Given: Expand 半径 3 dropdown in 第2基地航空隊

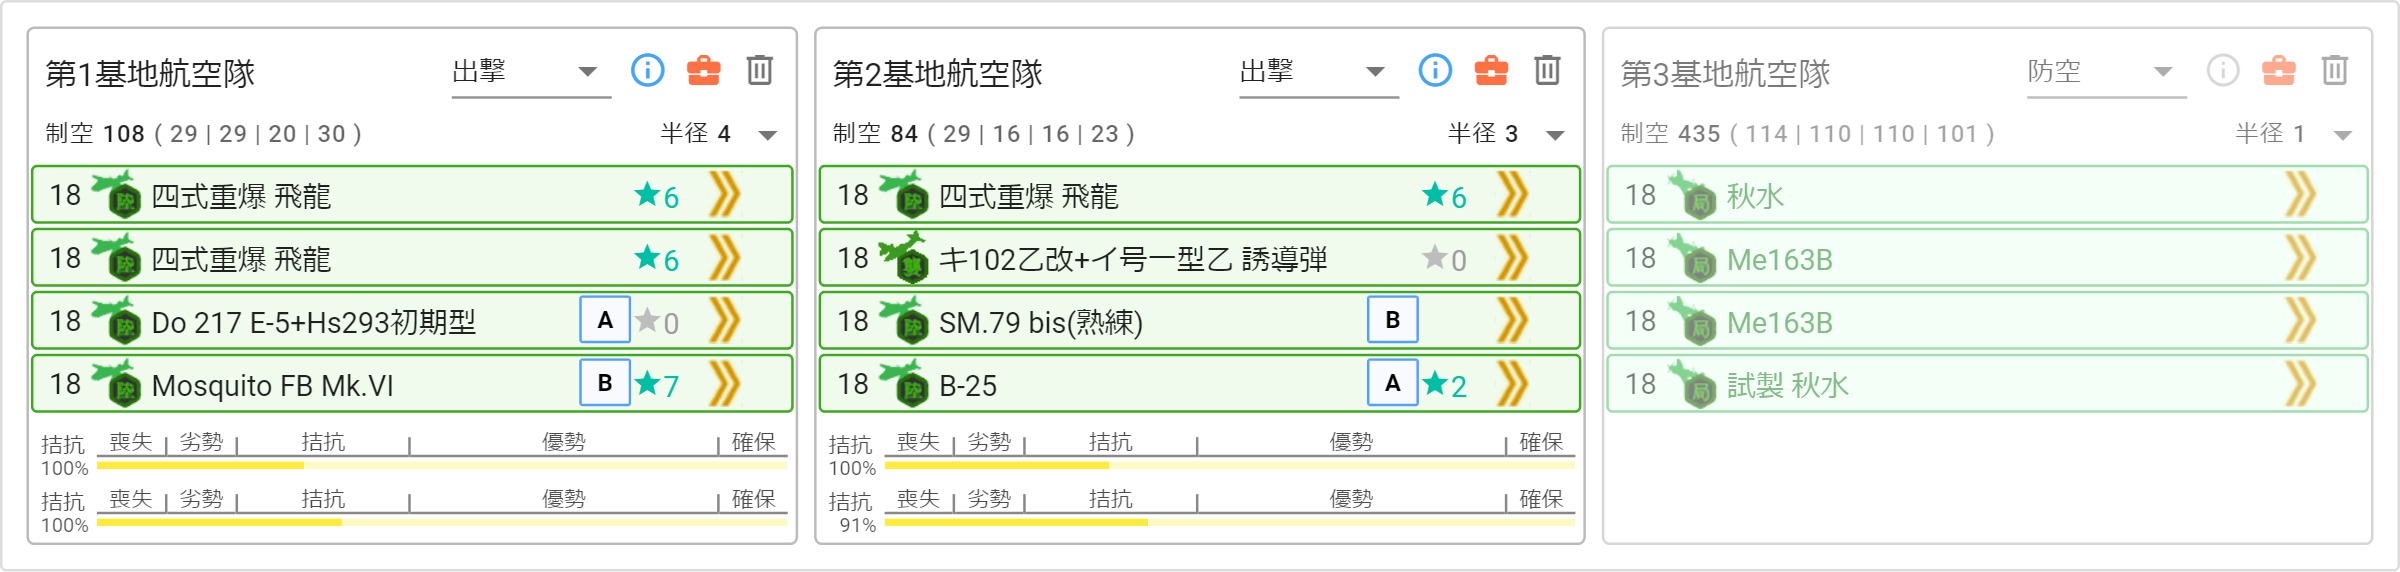Looking at the screenshot, I should 1555,135.
